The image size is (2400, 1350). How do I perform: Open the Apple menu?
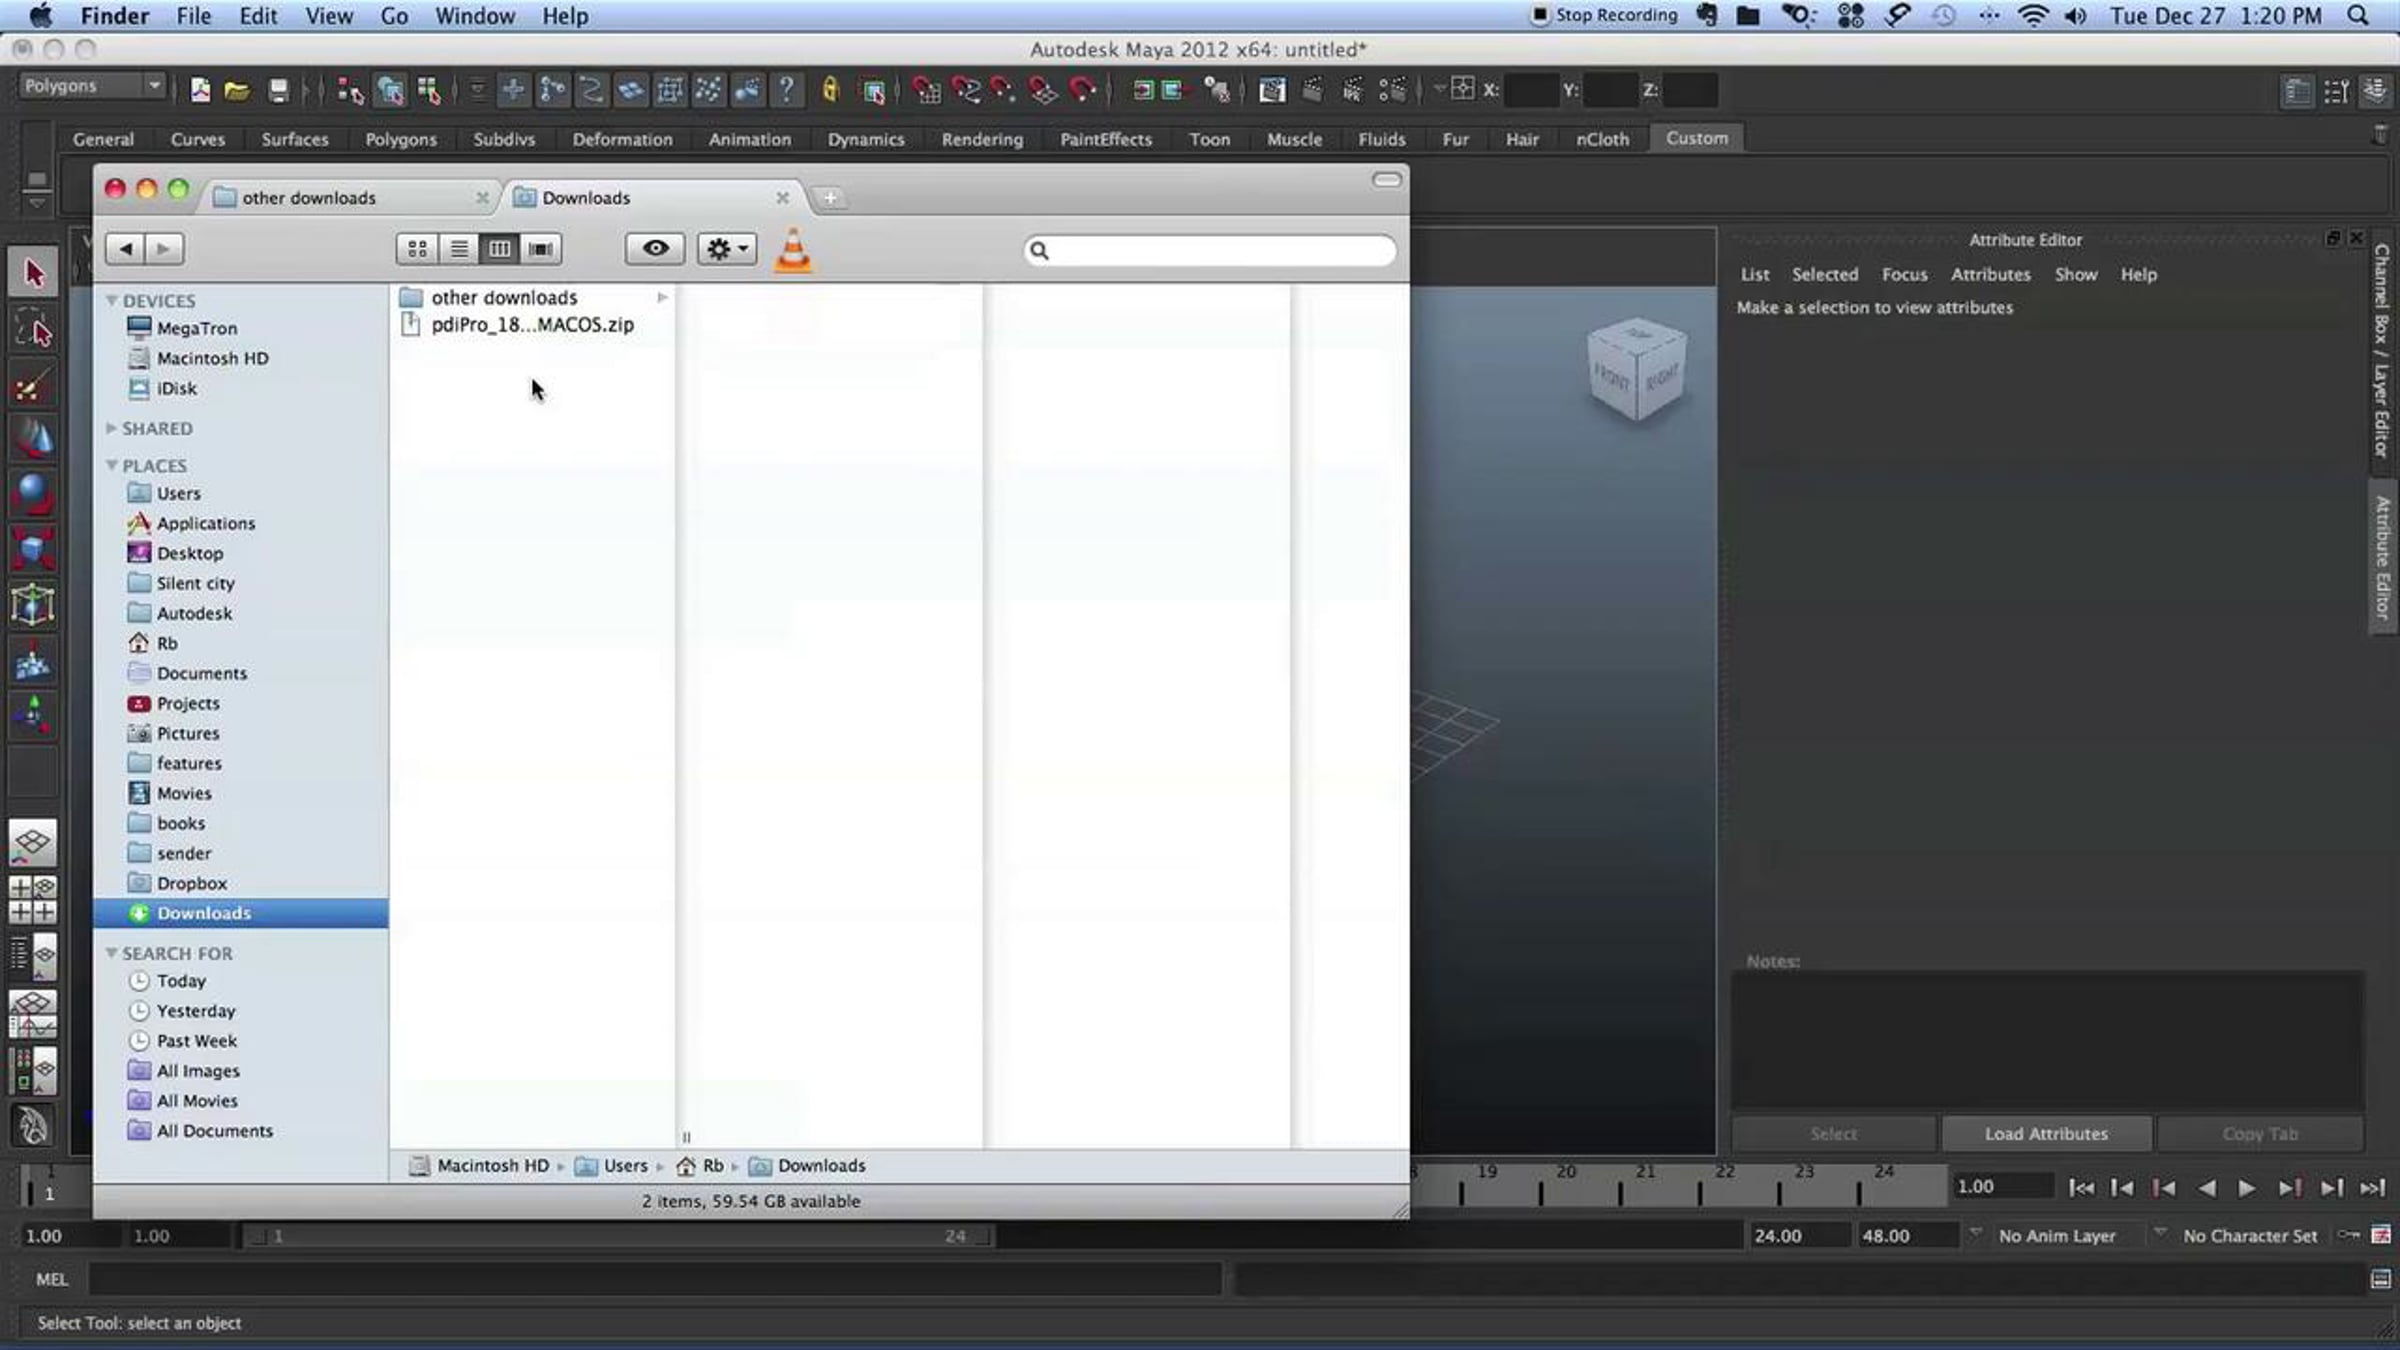[x=41, y=15]
